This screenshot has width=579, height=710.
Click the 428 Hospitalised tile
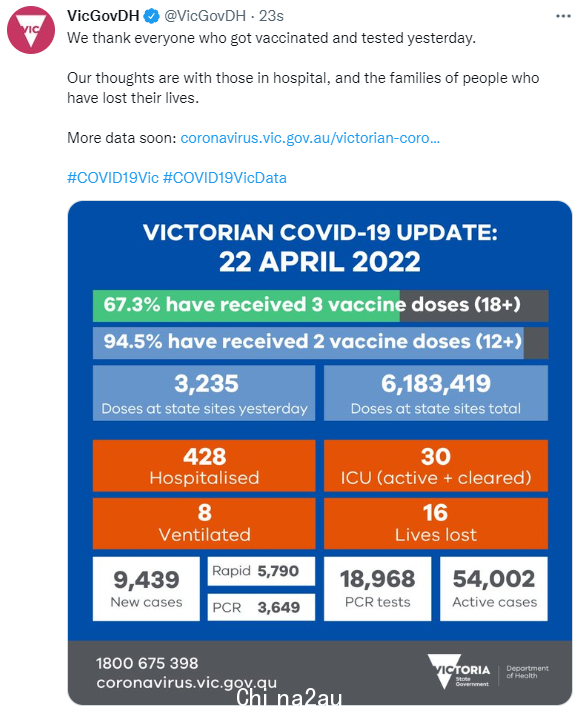coord(204,465)
